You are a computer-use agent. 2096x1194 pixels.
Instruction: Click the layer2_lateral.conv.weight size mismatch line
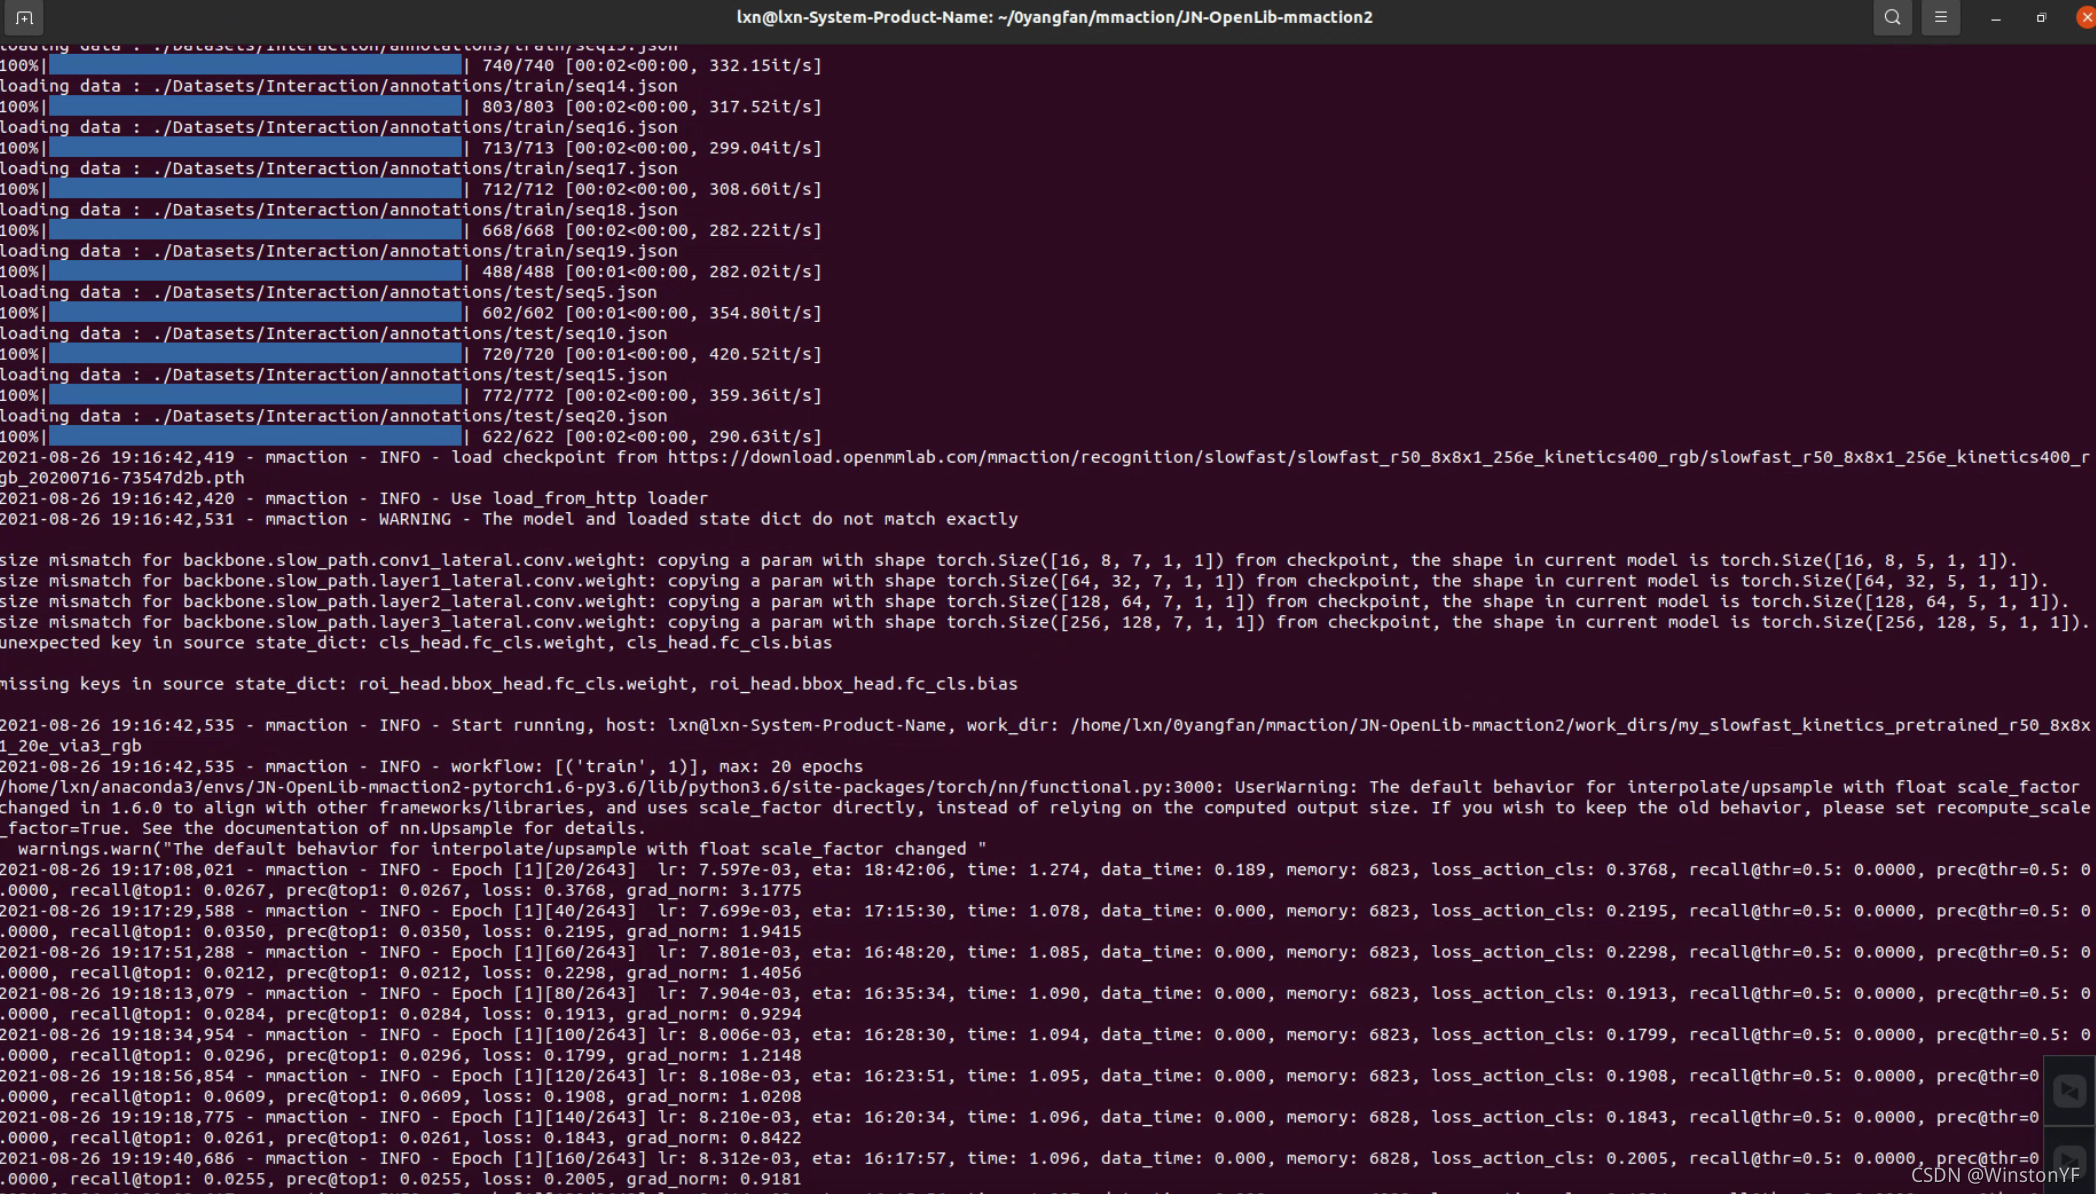tap(1035, 602)
